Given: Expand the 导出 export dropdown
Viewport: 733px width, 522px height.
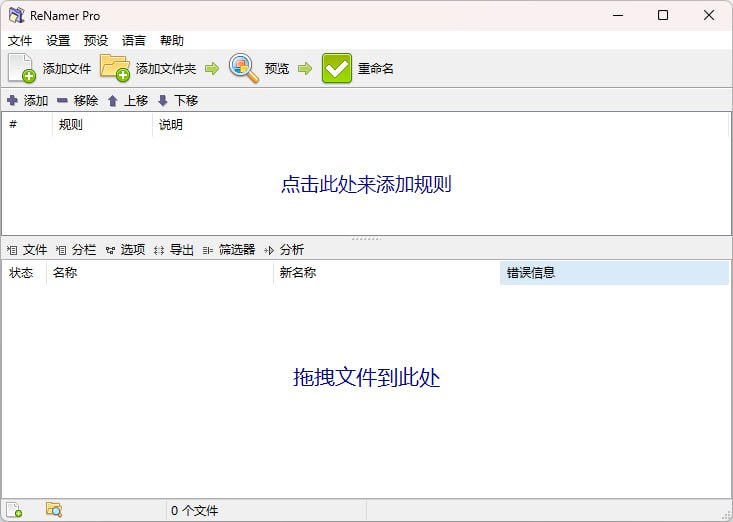Looking at the screenshot, I should click(x=175, y=250).
